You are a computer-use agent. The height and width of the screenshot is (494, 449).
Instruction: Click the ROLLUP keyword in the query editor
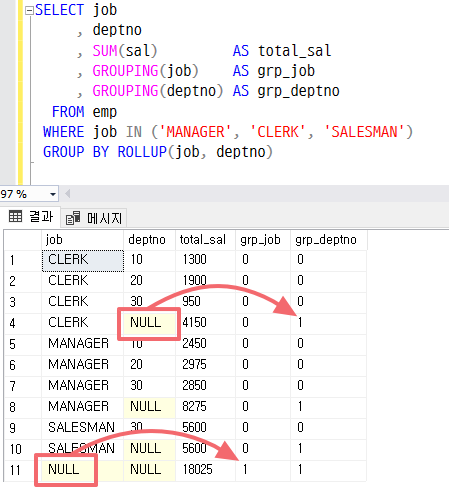click(x=142, y=152)
